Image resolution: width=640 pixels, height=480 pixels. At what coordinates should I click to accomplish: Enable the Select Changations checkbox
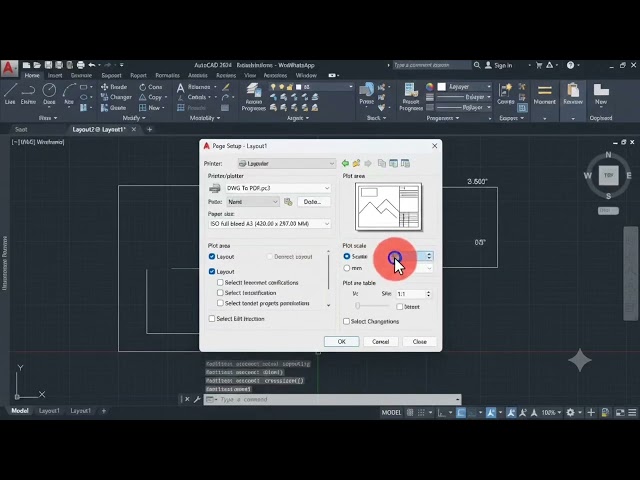[x=347, y=322]
